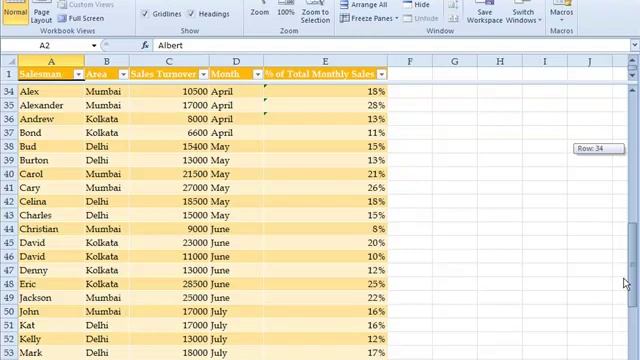Select the 22% percentage cell

tap(325, 298)
